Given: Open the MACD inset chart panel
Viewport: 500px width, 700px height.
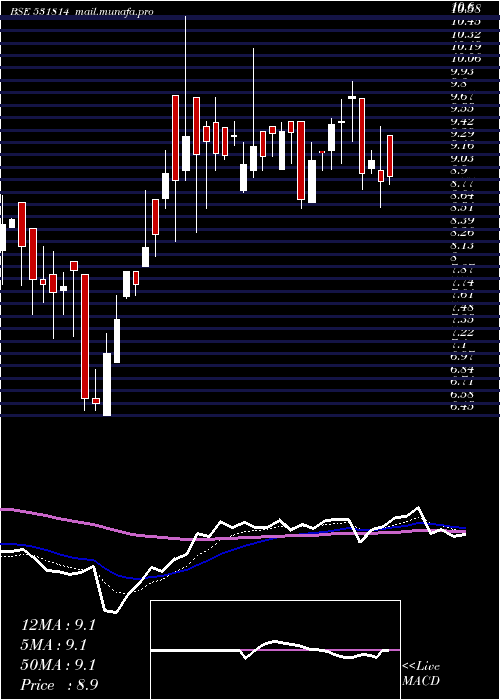Looking at the screenshot, I should pyautogui.click(x=275, y=650).
